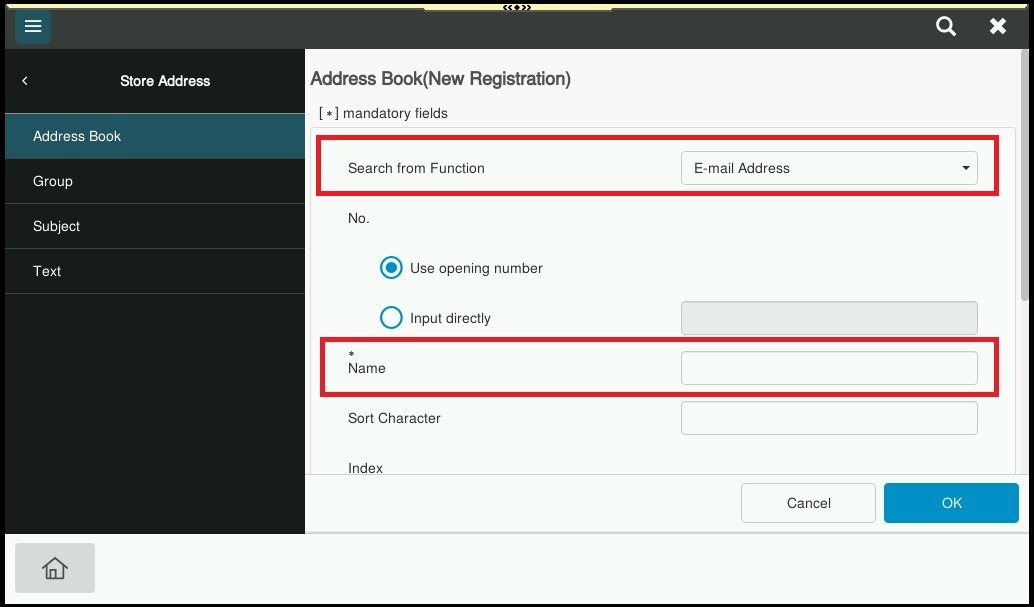The width and height of the screenshot is (1034, 607).
Task: Open the Group sidebar item
Action: tap(155, 181)
